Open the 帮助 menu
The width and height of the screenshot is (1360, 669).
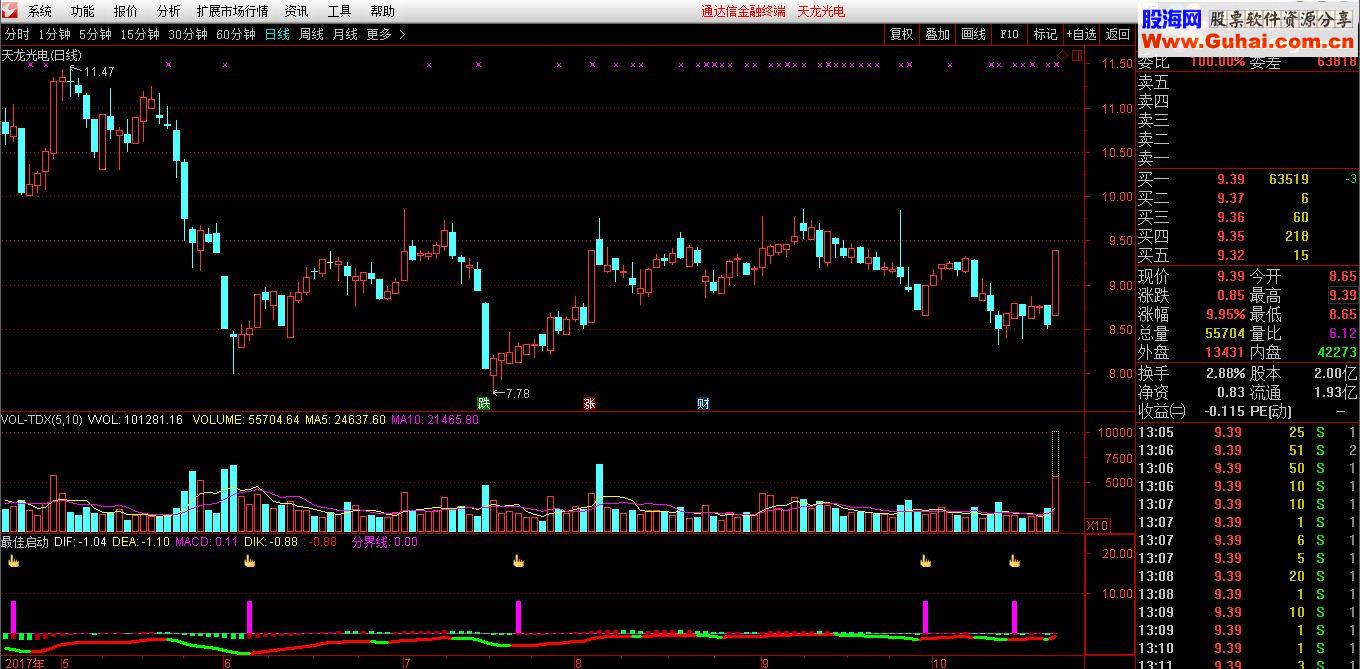[x=382, y=11]
